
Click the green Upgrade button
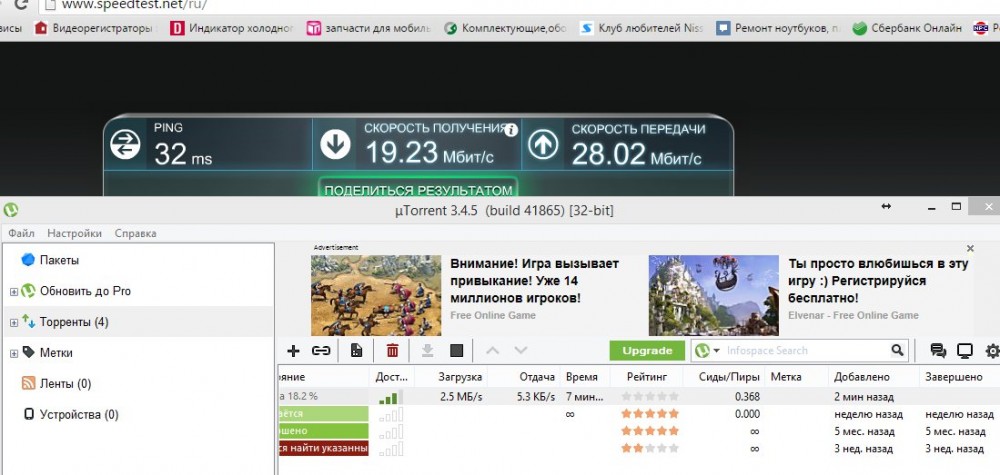point(647,351)
